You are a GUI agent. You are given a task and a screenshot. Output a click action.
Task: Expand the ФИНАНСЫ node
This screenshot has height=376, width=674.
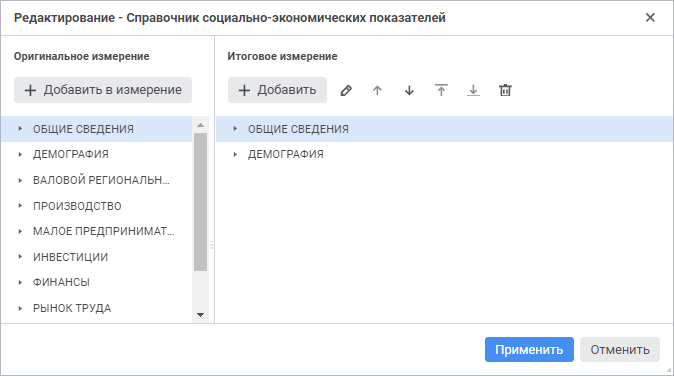20,282
